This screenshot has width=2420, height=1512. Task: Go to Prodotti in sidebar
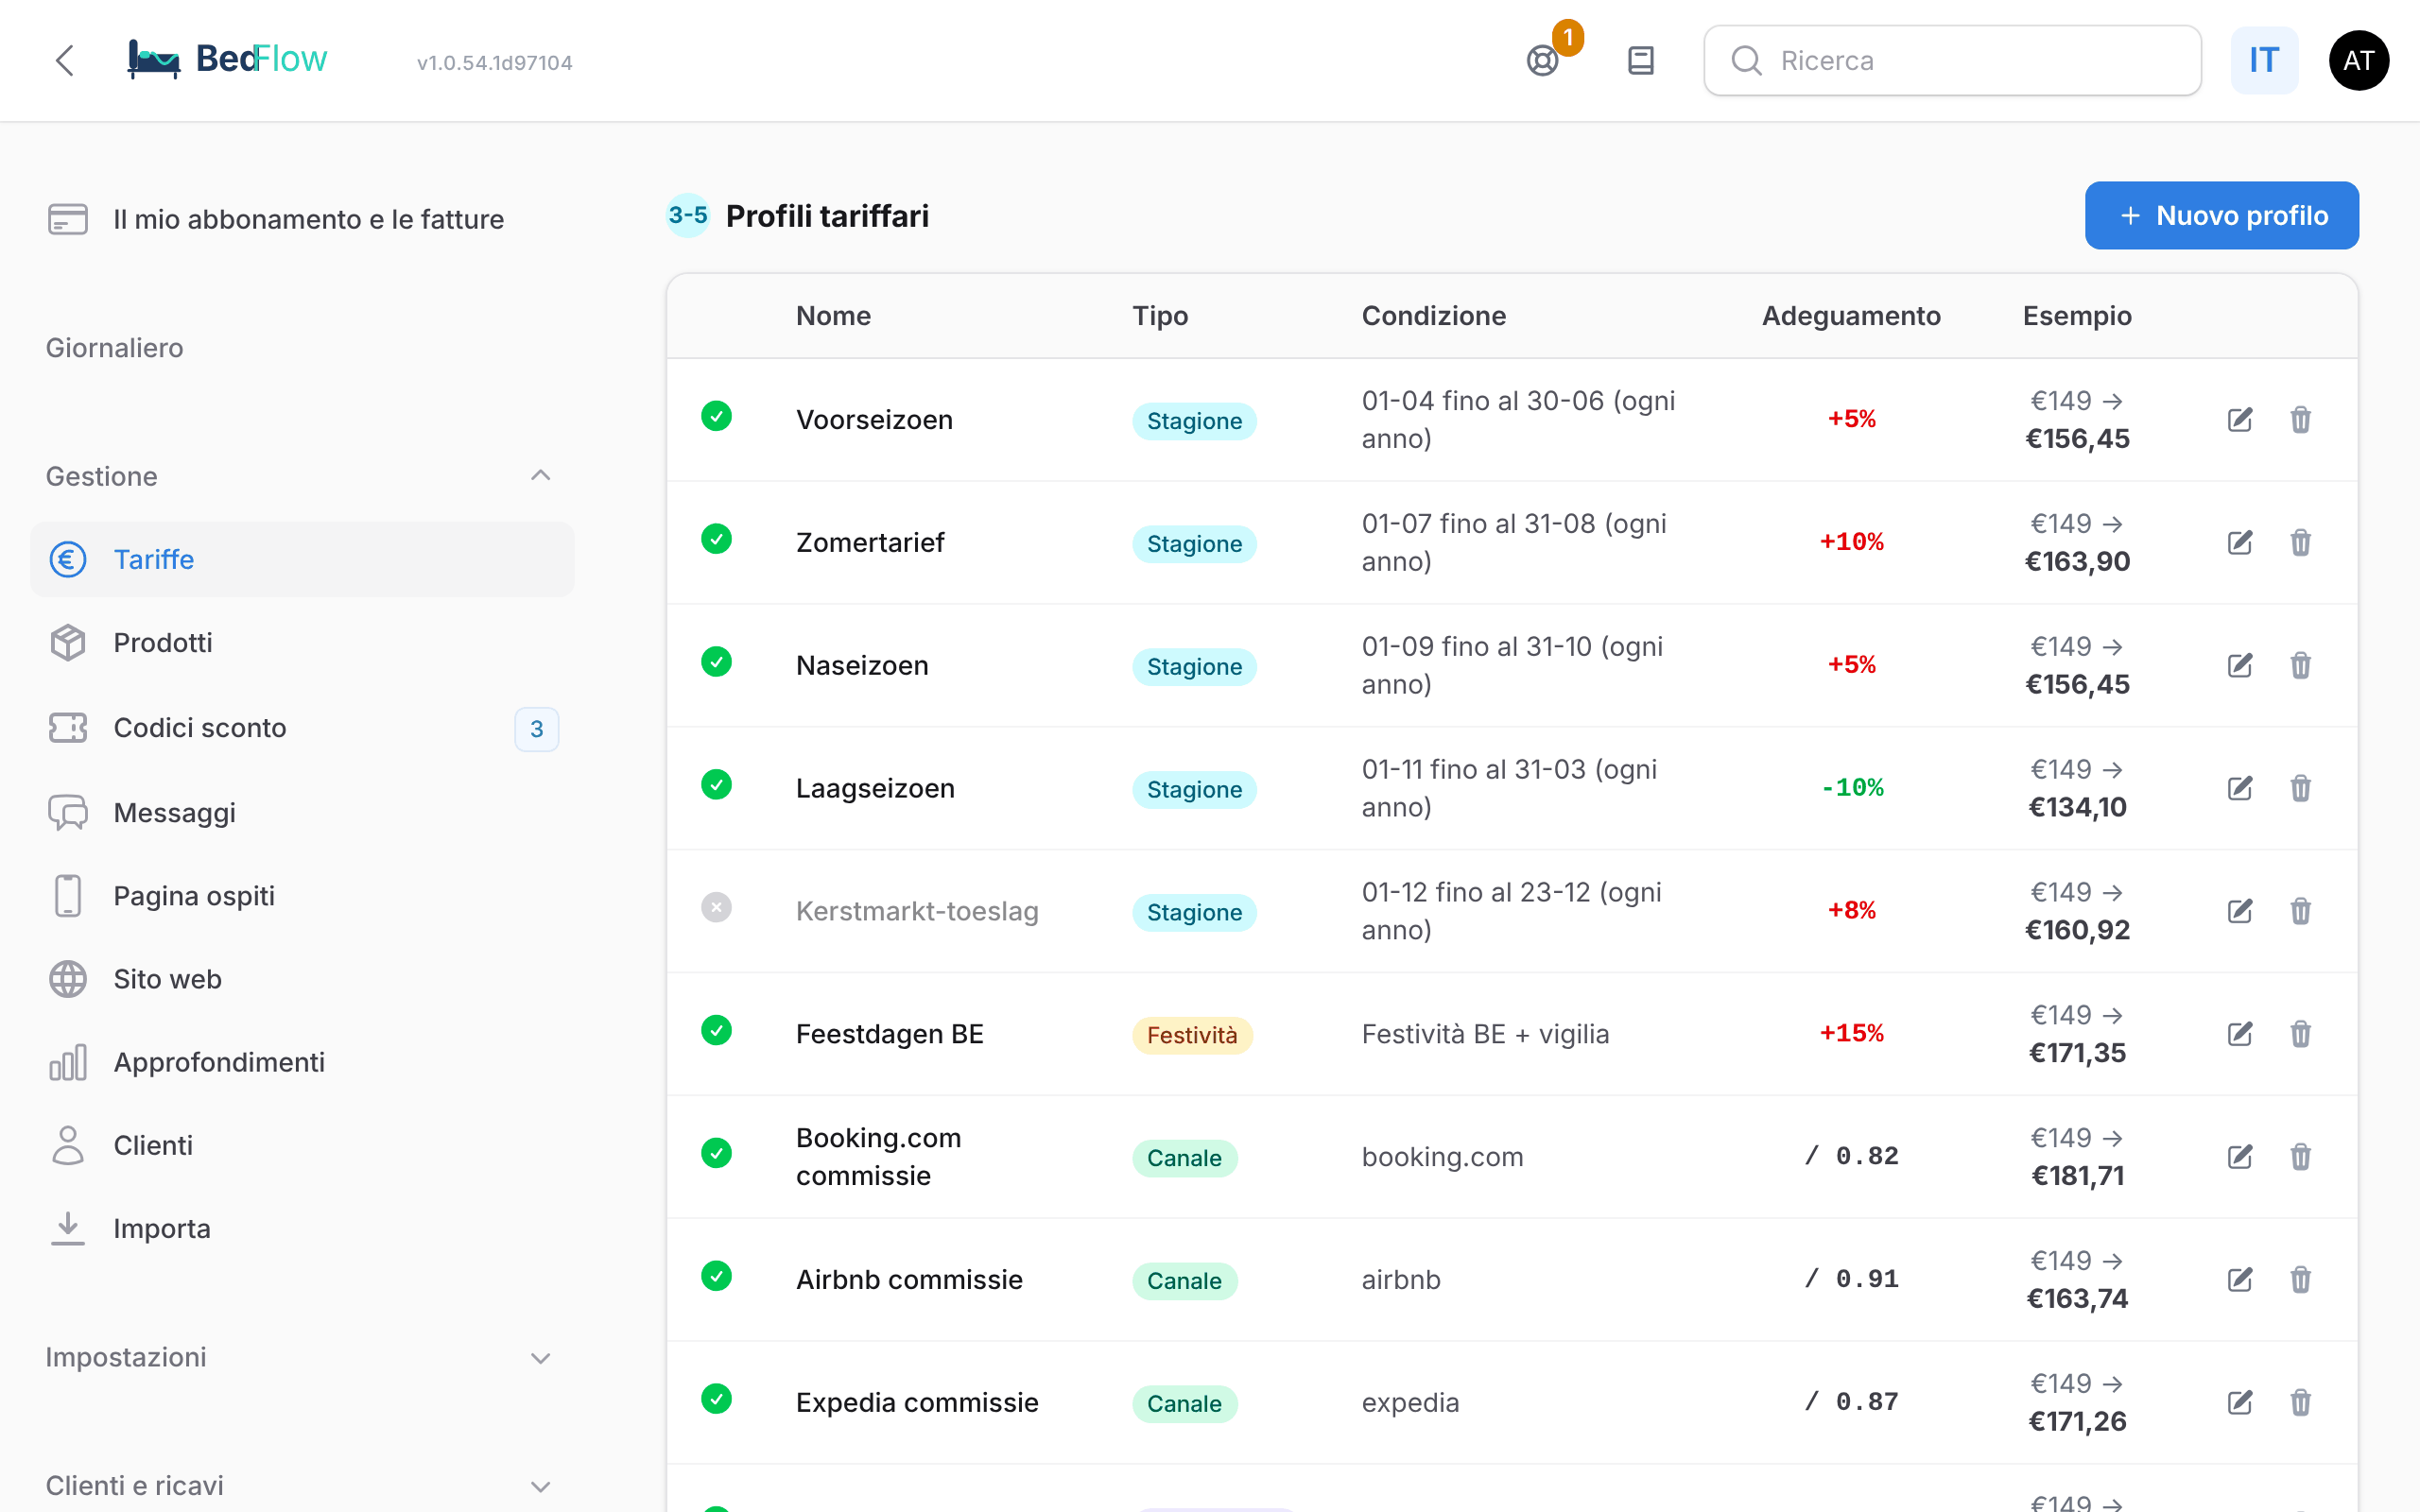click(302, 643)
